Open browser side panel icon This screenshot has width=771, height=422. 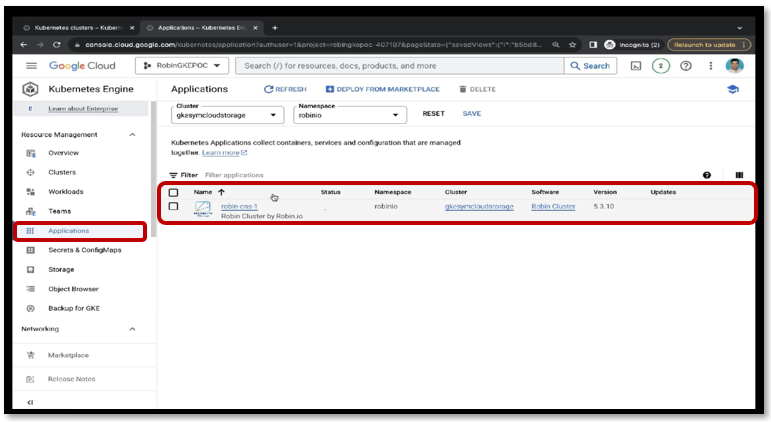point(593,45)
